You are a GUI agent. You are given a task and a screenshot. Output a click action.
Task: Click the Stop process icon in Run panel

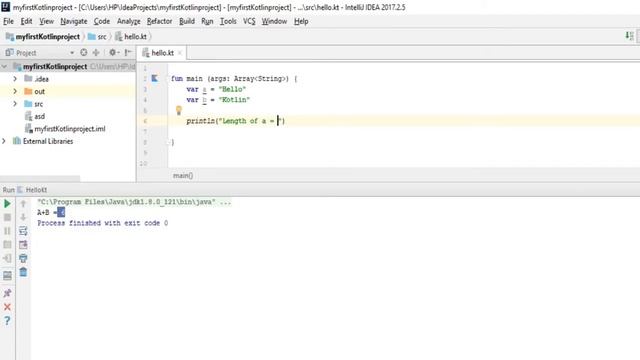pos(7,217)
